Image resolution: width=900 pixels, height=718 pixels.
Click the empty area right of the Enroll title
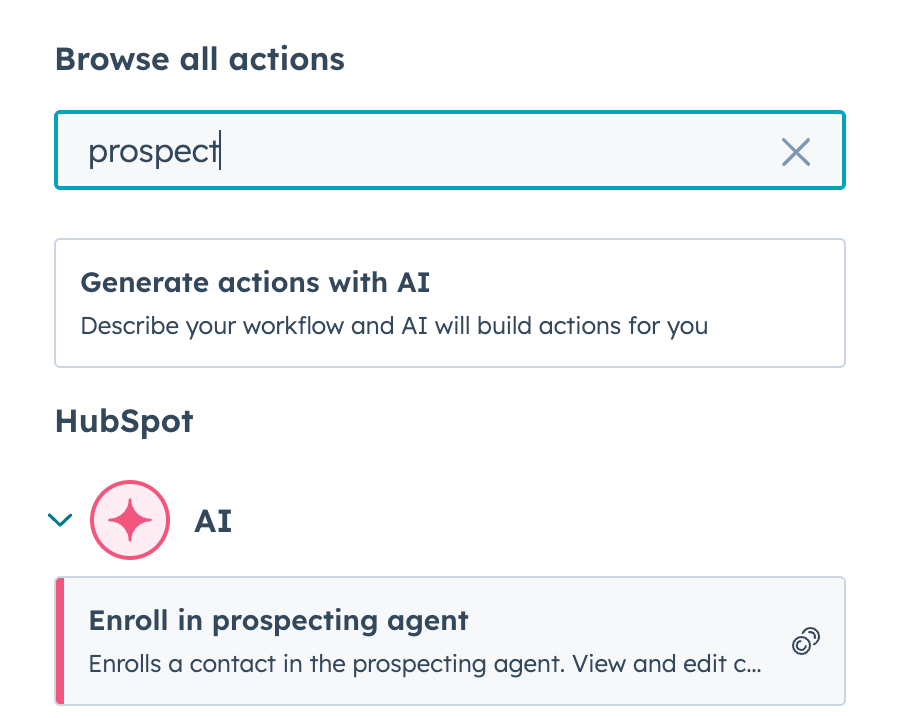pyautogui.click(x=640, y=620)
